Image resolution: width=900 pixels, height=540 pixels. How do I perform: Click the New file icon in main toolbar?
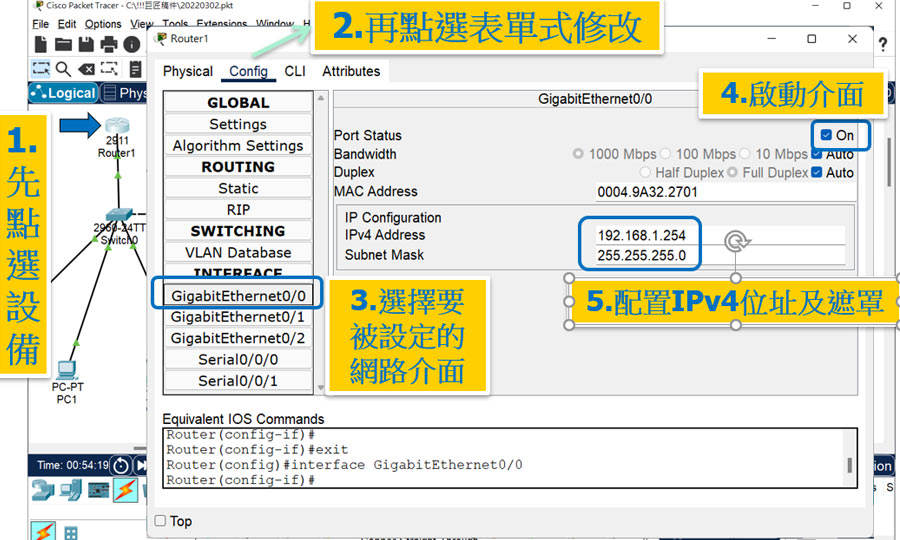pos(41,44)
